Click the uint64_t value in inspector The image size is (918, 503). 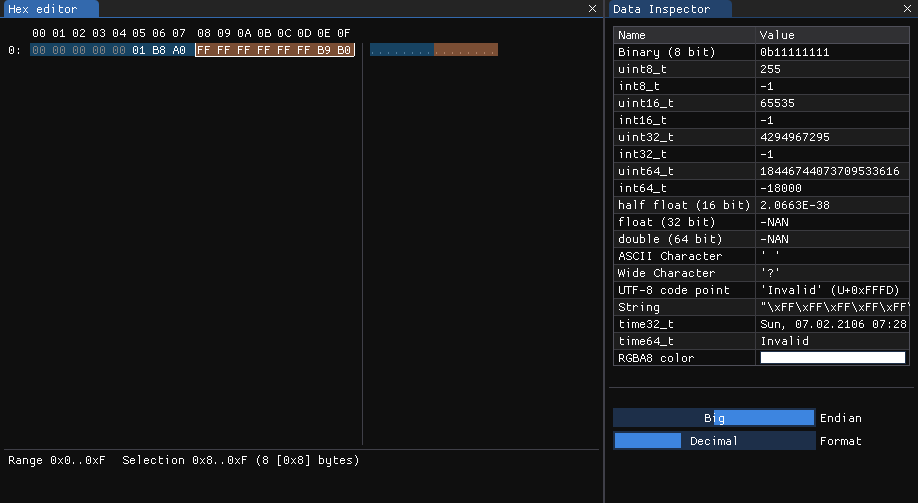(829, 171)
